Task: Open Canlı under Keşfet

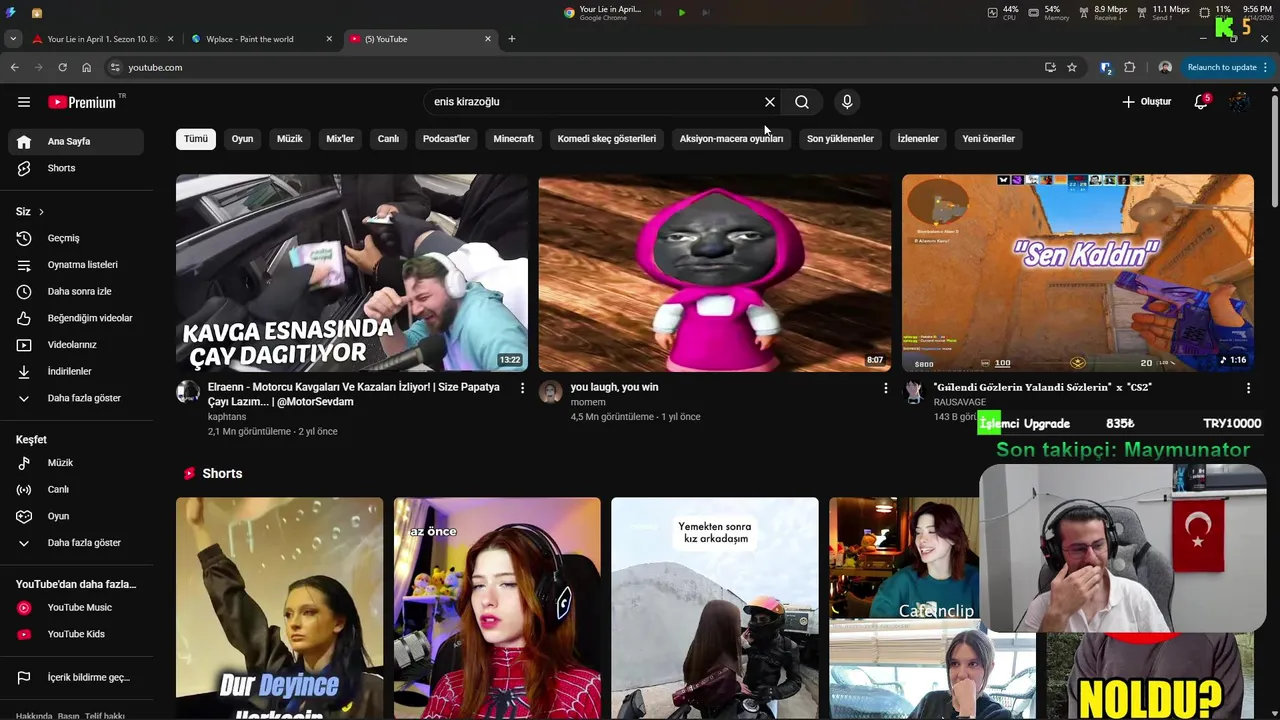Action: tap(76, 489)
